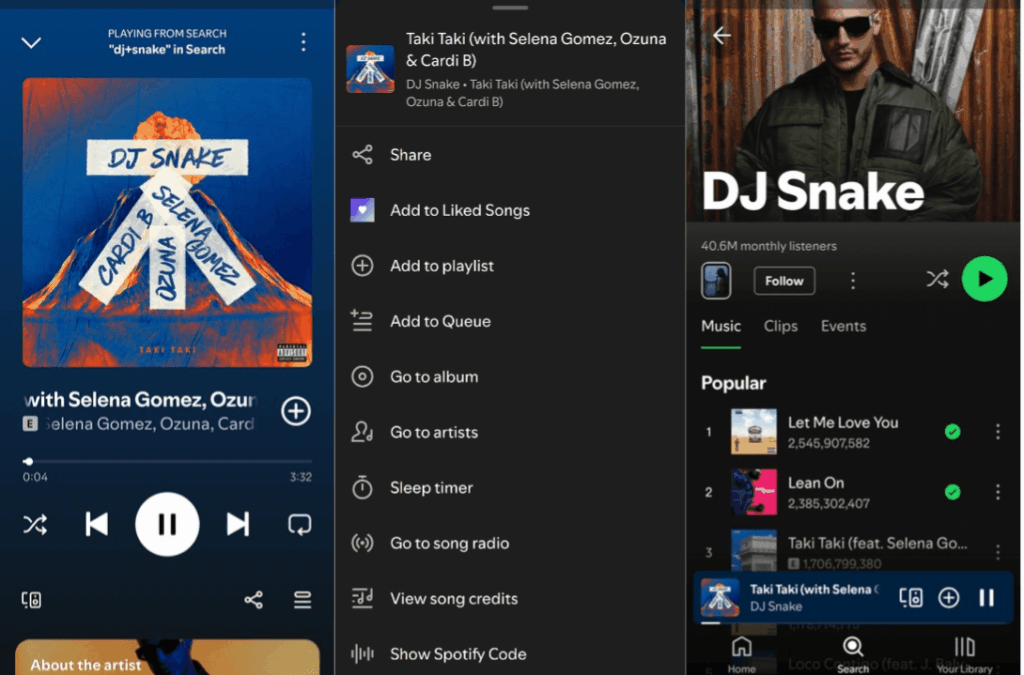This screenshot has height=675, width=1024.
Task: Choose Go to artists
Action: [510, 432]
